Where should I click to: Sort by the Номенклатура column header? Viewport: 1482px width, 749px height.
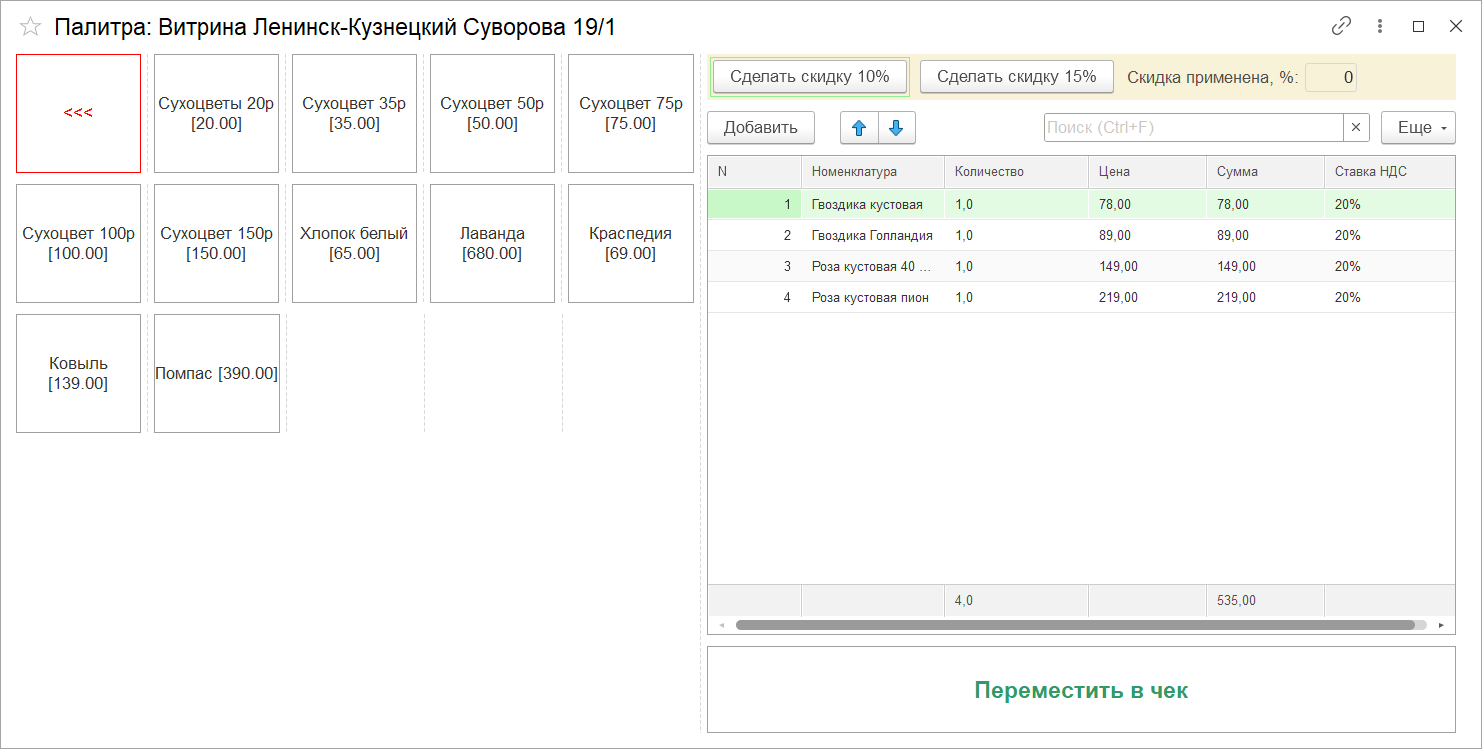tap(871, 172)
